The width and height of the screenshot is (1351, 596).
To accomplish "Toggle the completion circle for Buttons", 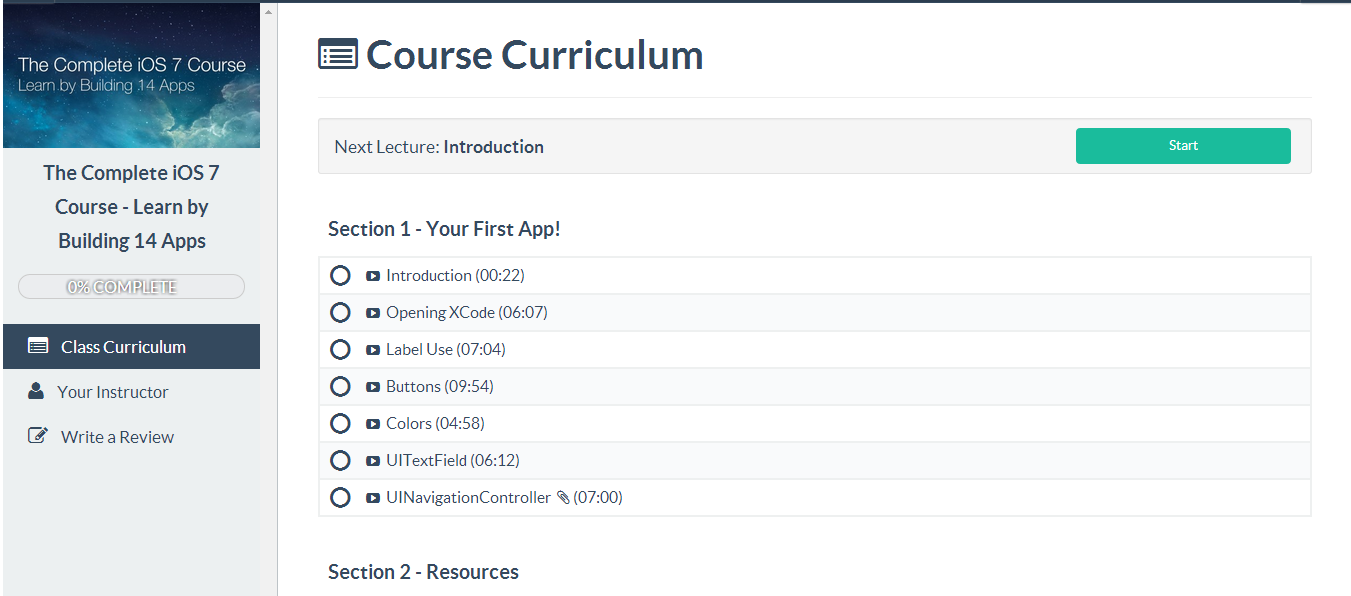I will (x=340, y=387).
